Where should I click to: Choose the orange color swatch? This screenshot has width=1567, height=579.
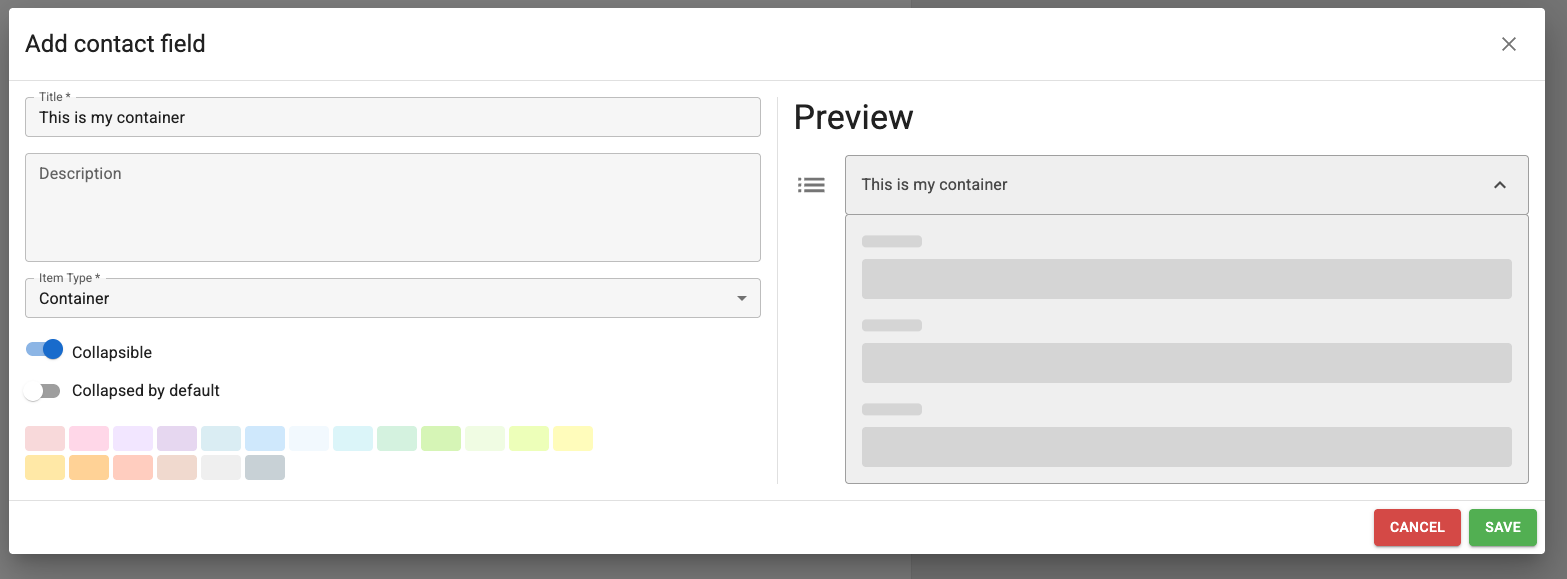click(x=89, y=467)
